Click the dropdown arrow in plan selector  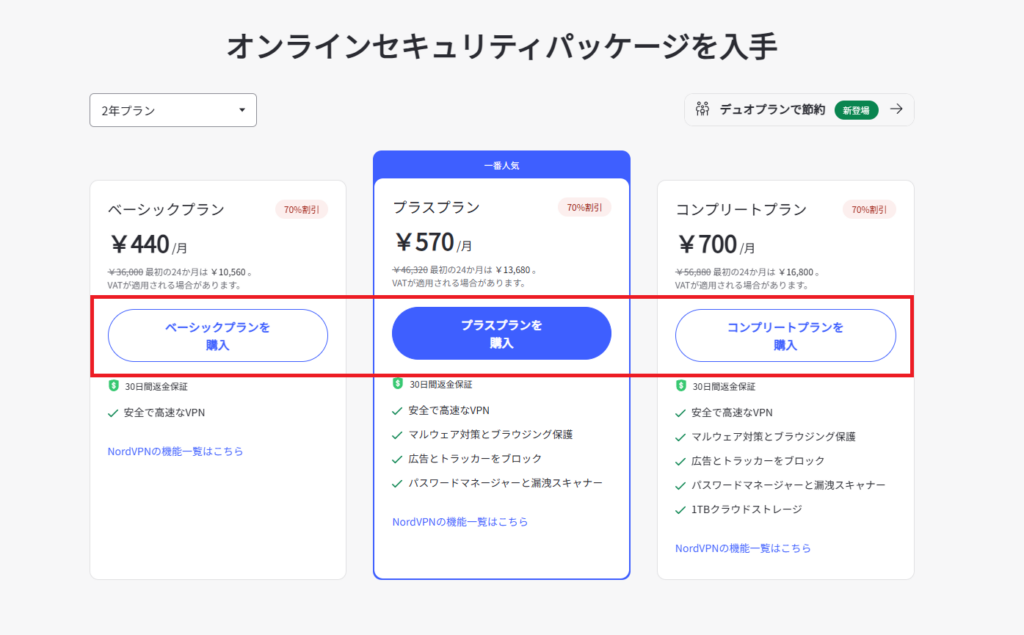(242, 110)
